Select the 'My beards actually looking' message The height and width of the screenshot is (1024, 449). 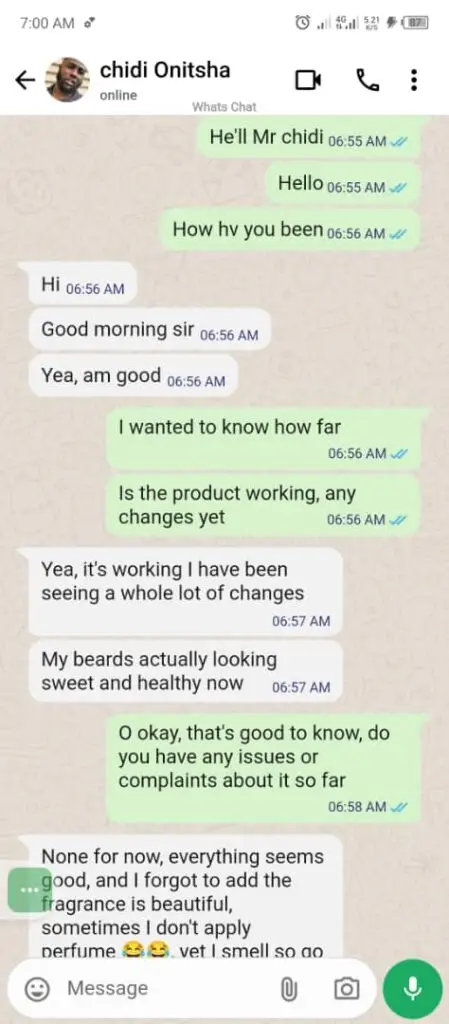(185, 671)
